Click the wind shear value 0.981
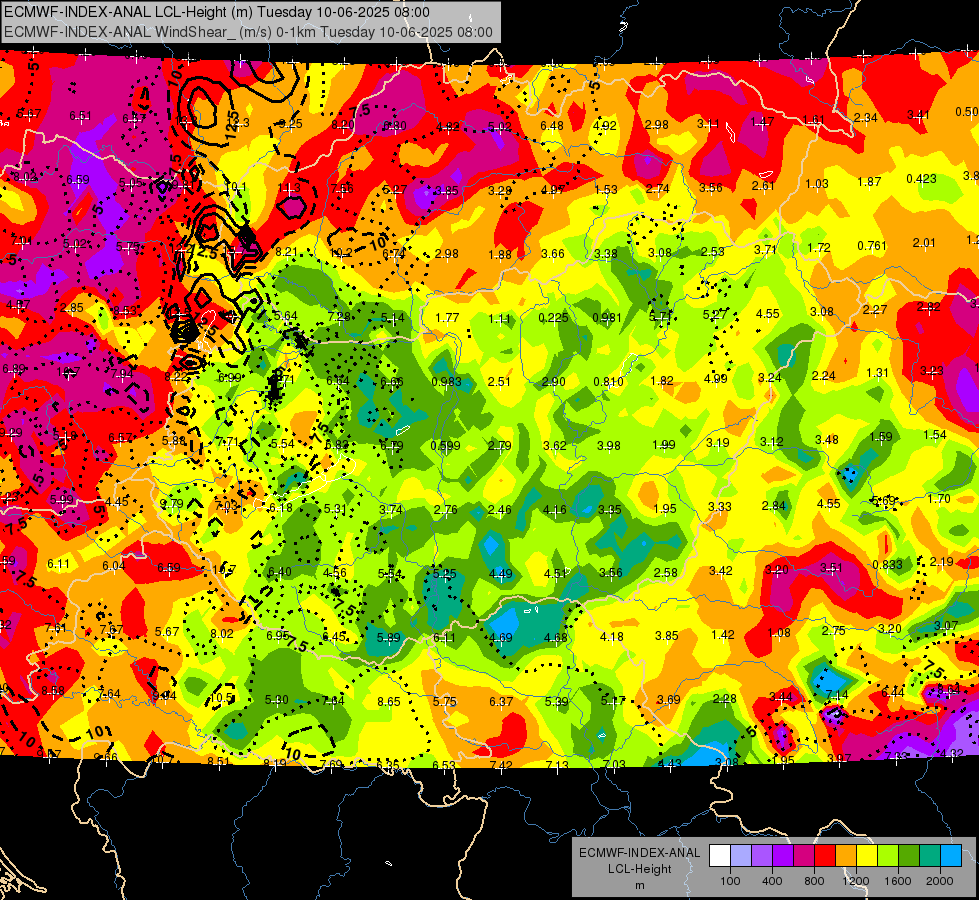The height and width of the screenshot is (900, 979). (607, 318)
